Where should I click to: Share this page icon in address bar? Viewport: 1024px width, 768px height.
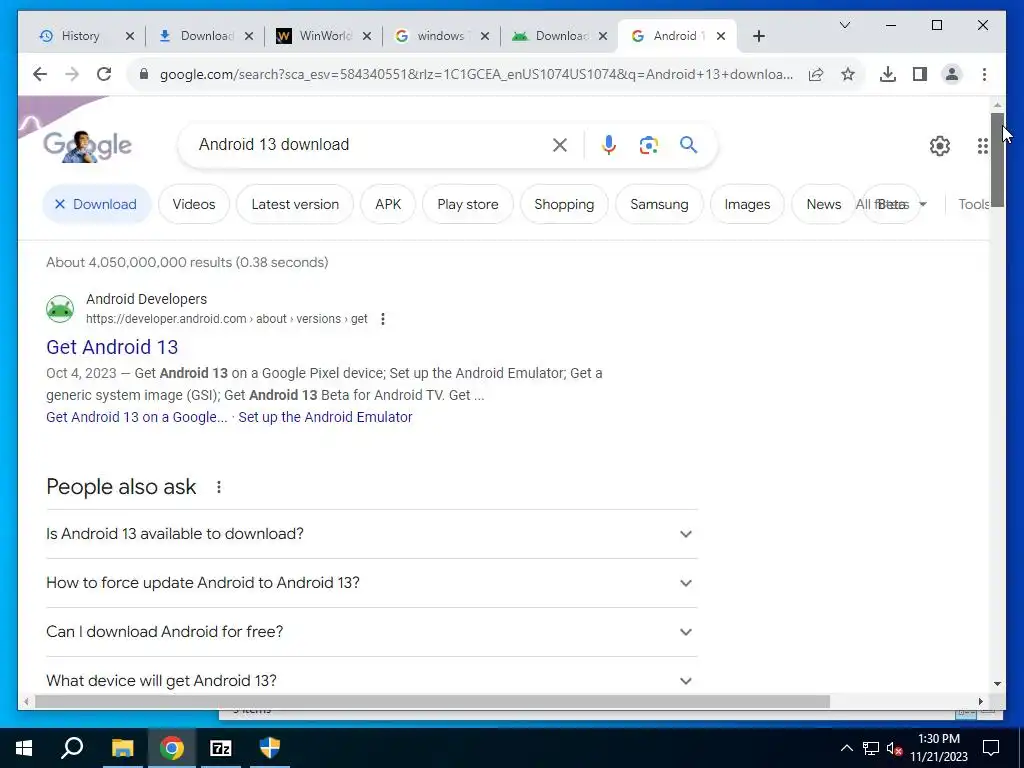[x=816, y=74]
